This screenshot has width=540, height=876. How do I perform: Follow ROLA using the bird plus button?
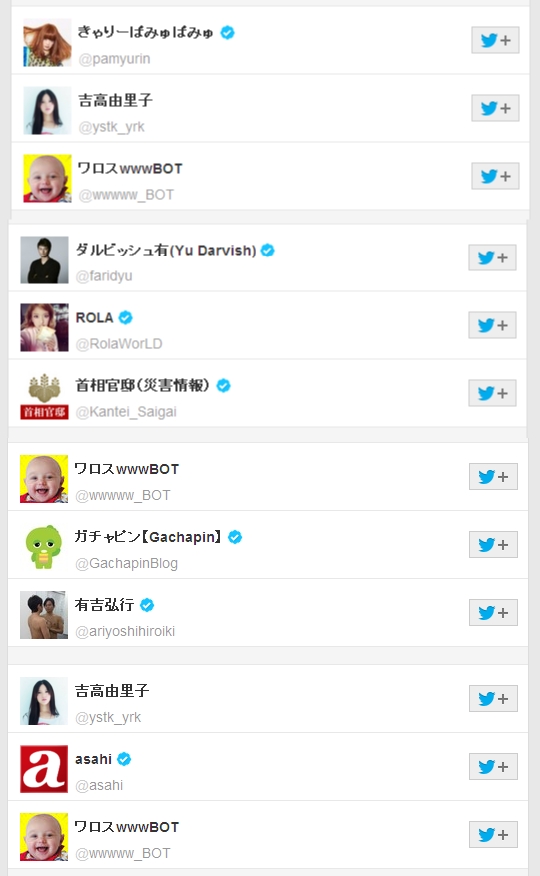coord(492,325)
